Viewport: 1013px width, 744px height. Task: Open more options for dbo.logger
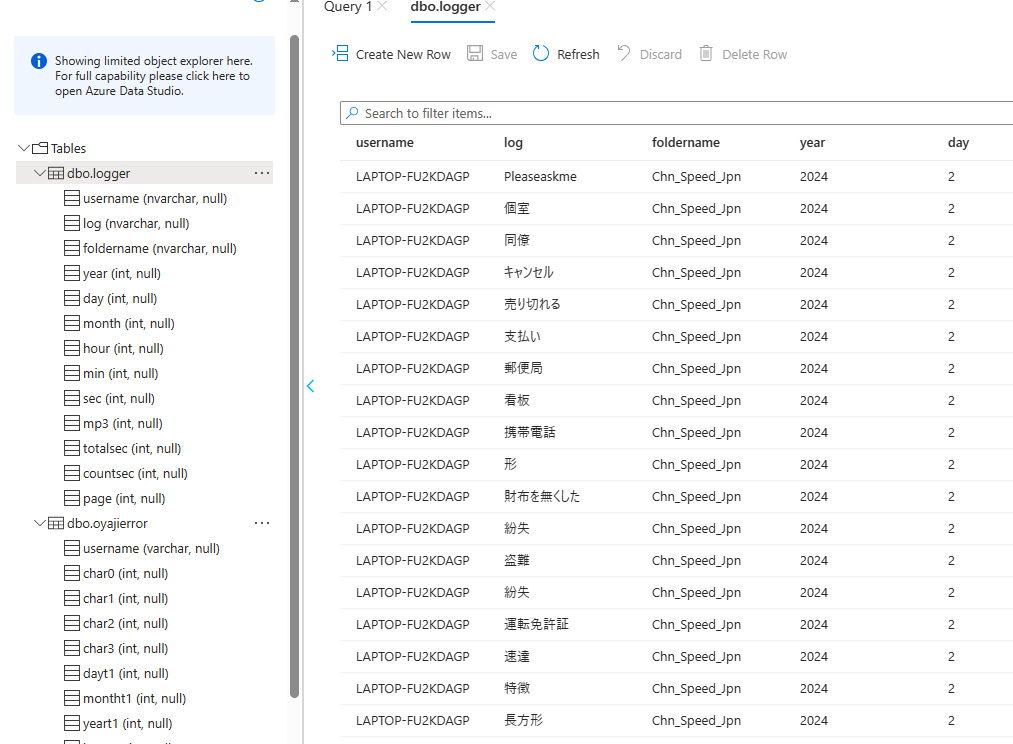(262, 173)
